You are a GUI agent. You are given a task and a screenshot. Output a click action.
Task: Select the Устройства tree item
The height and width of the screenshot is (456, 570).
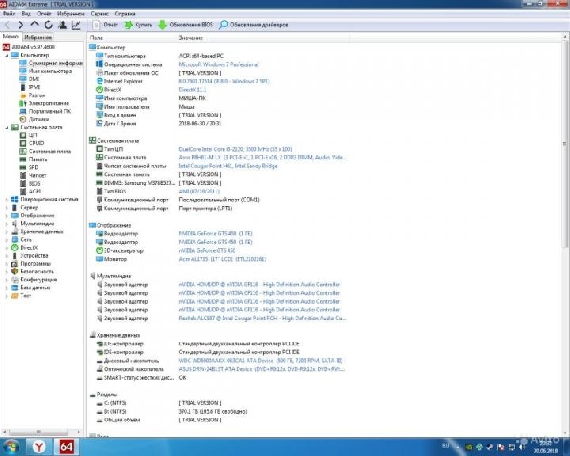[29, 256]
